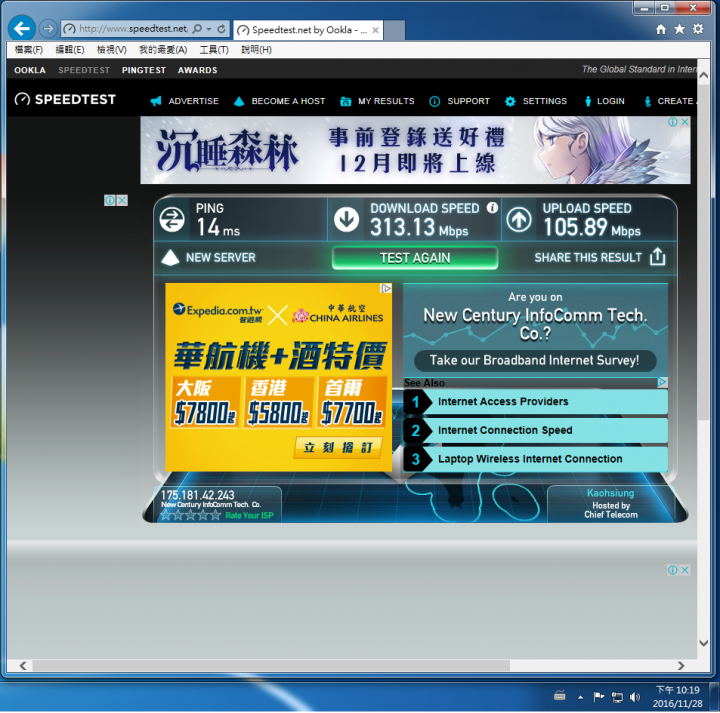Click the Expedia ad AdChoices icon
Viewport: 720px width, 713px height.
click(x=386, y=288)
